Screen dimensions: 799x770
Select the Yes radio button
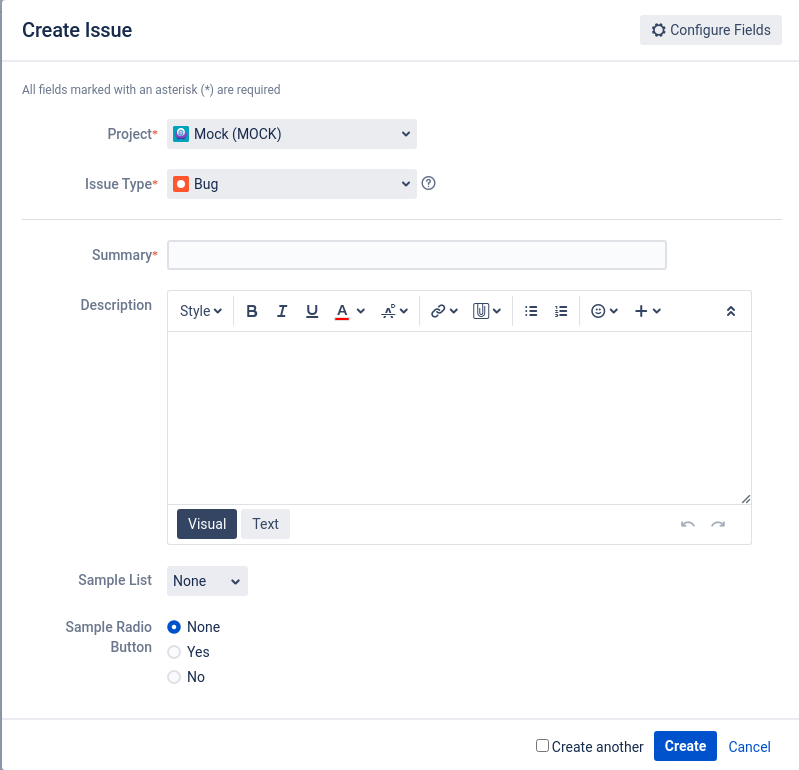[x=174, y=652]
